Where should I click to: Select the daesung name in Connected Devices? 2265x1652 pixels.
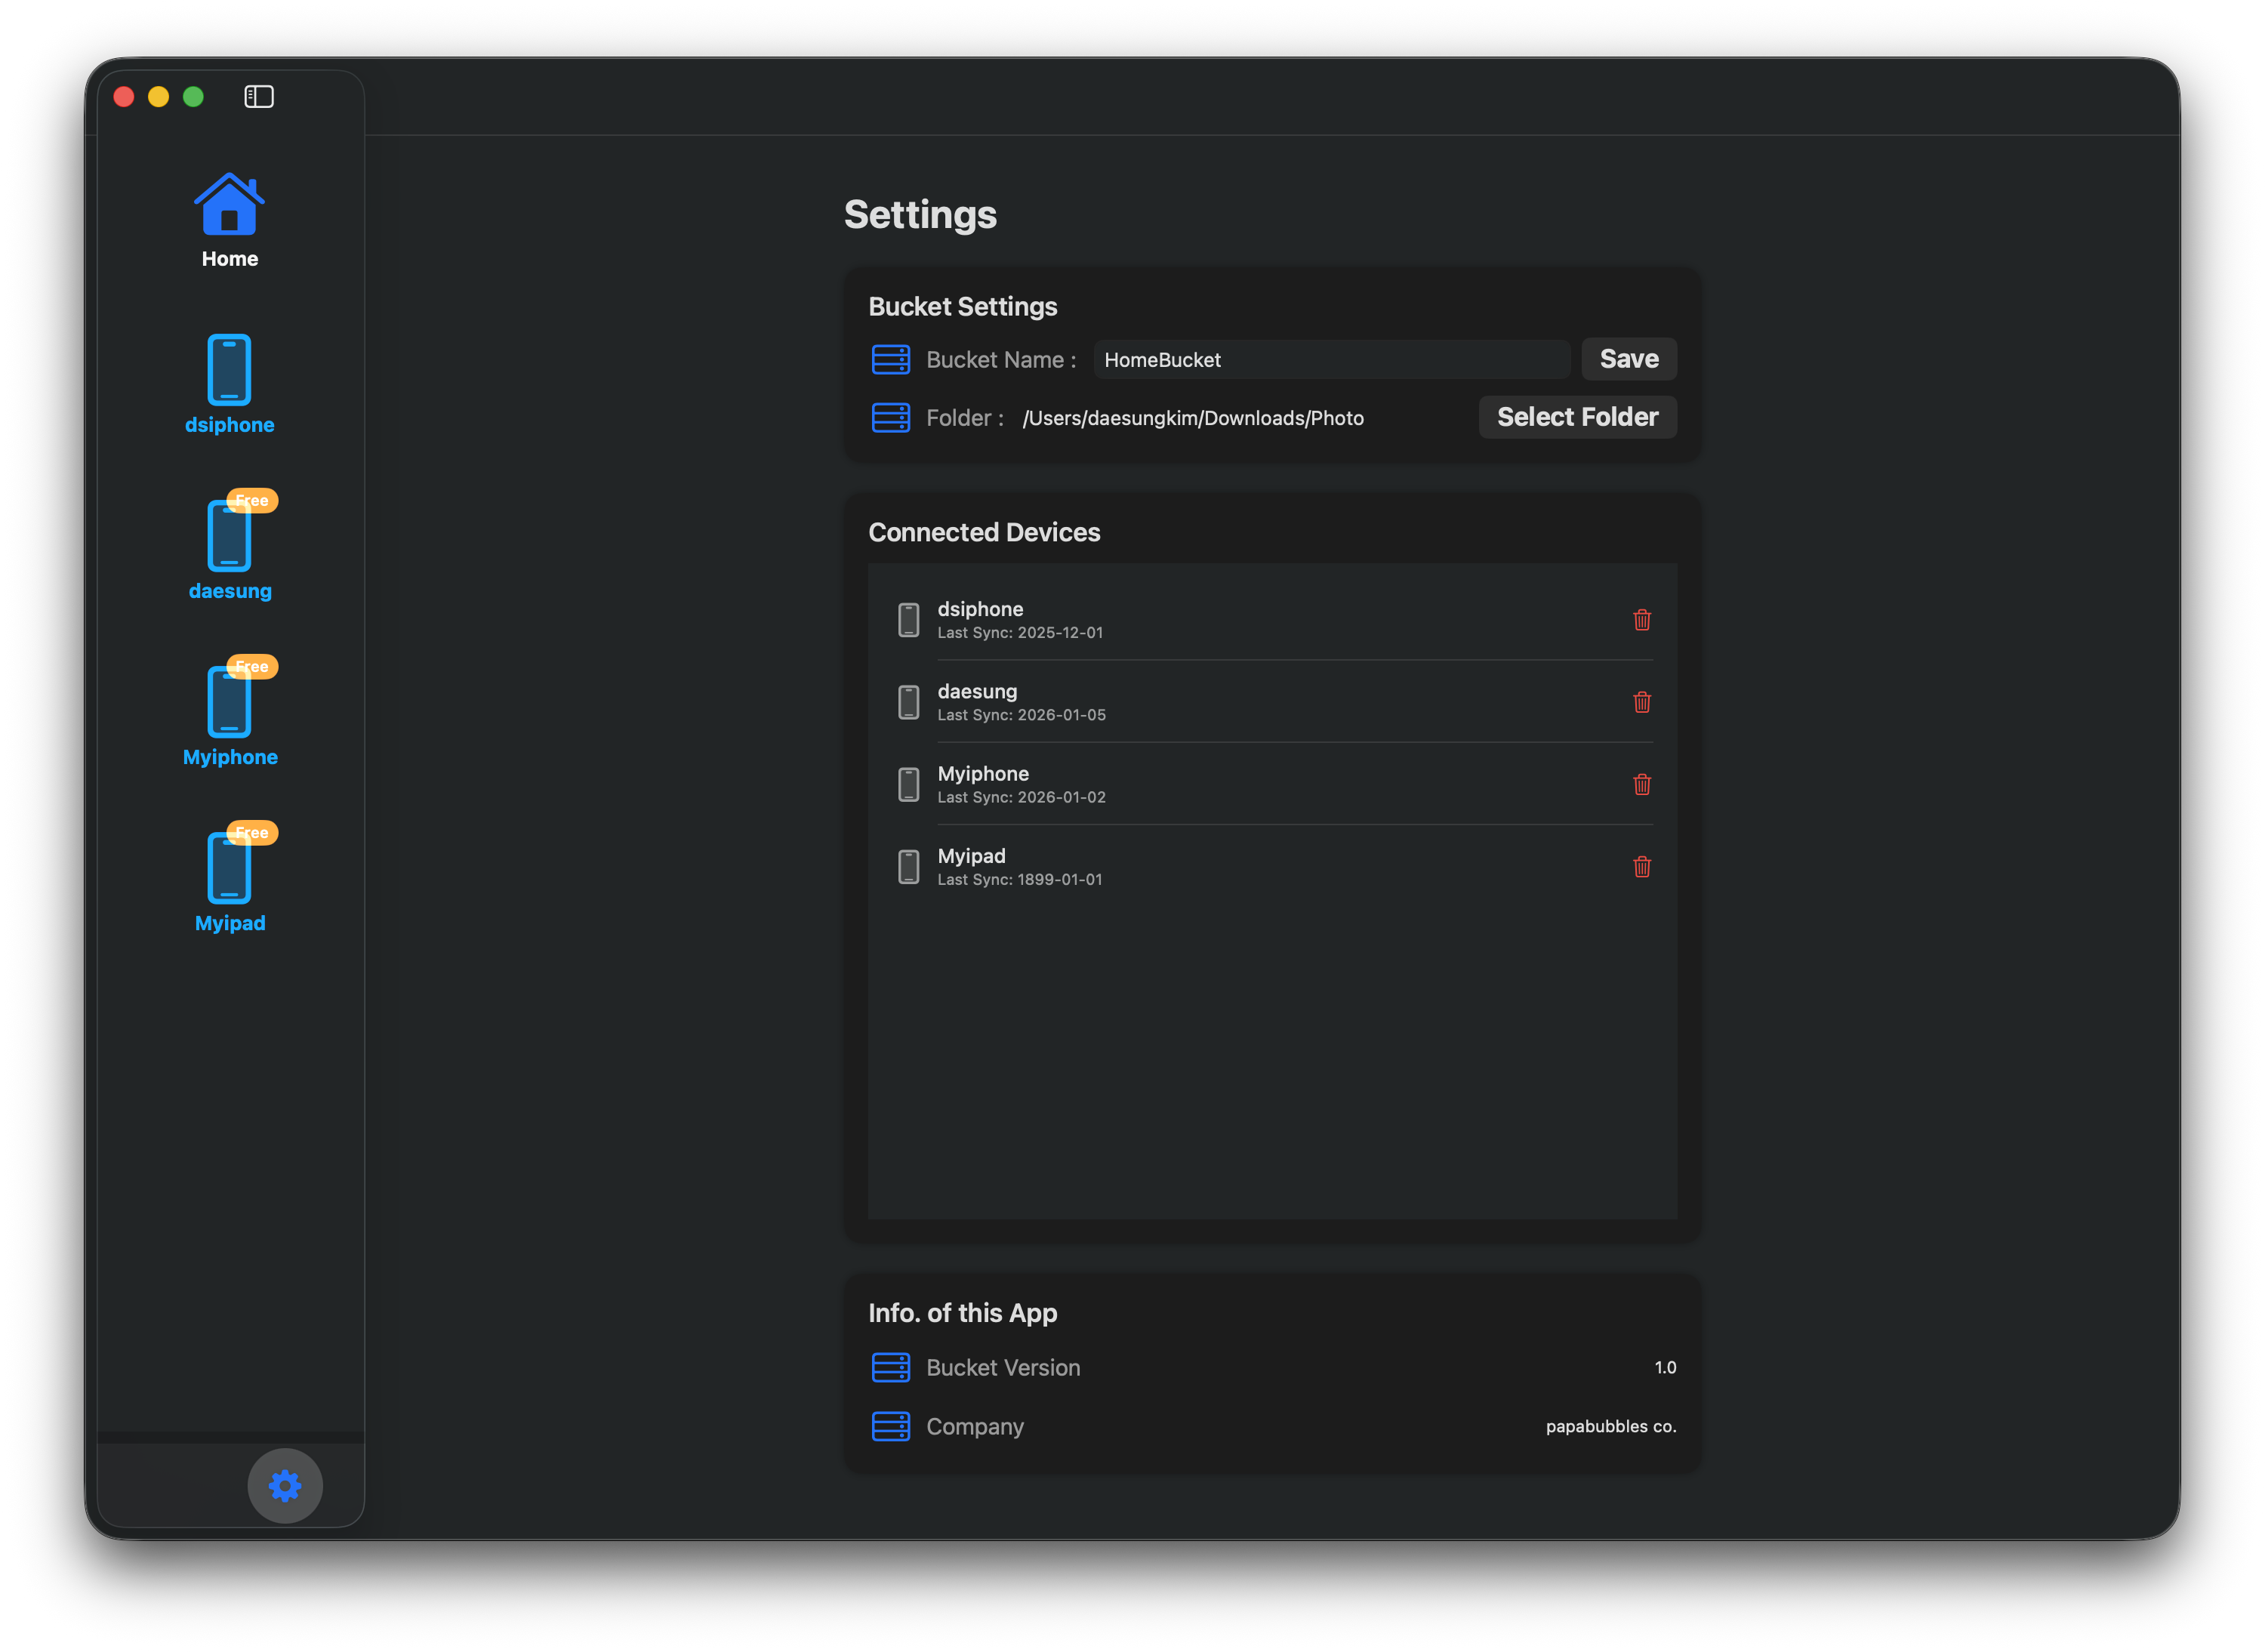[977, 691]
